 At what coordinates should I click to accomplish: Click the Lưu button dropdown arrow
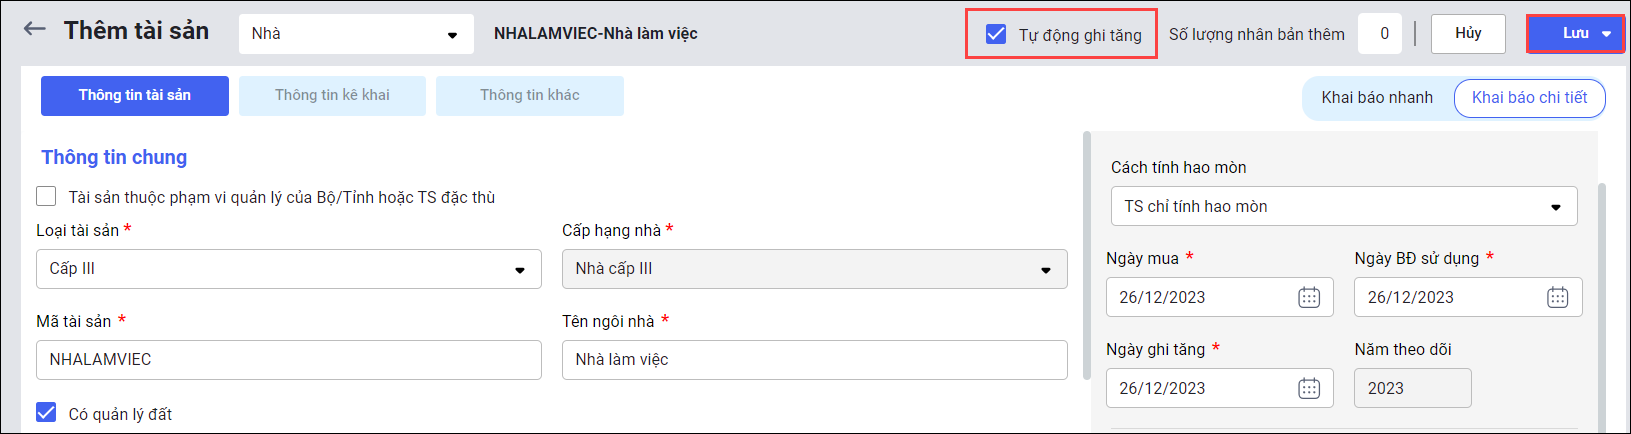1606,34
